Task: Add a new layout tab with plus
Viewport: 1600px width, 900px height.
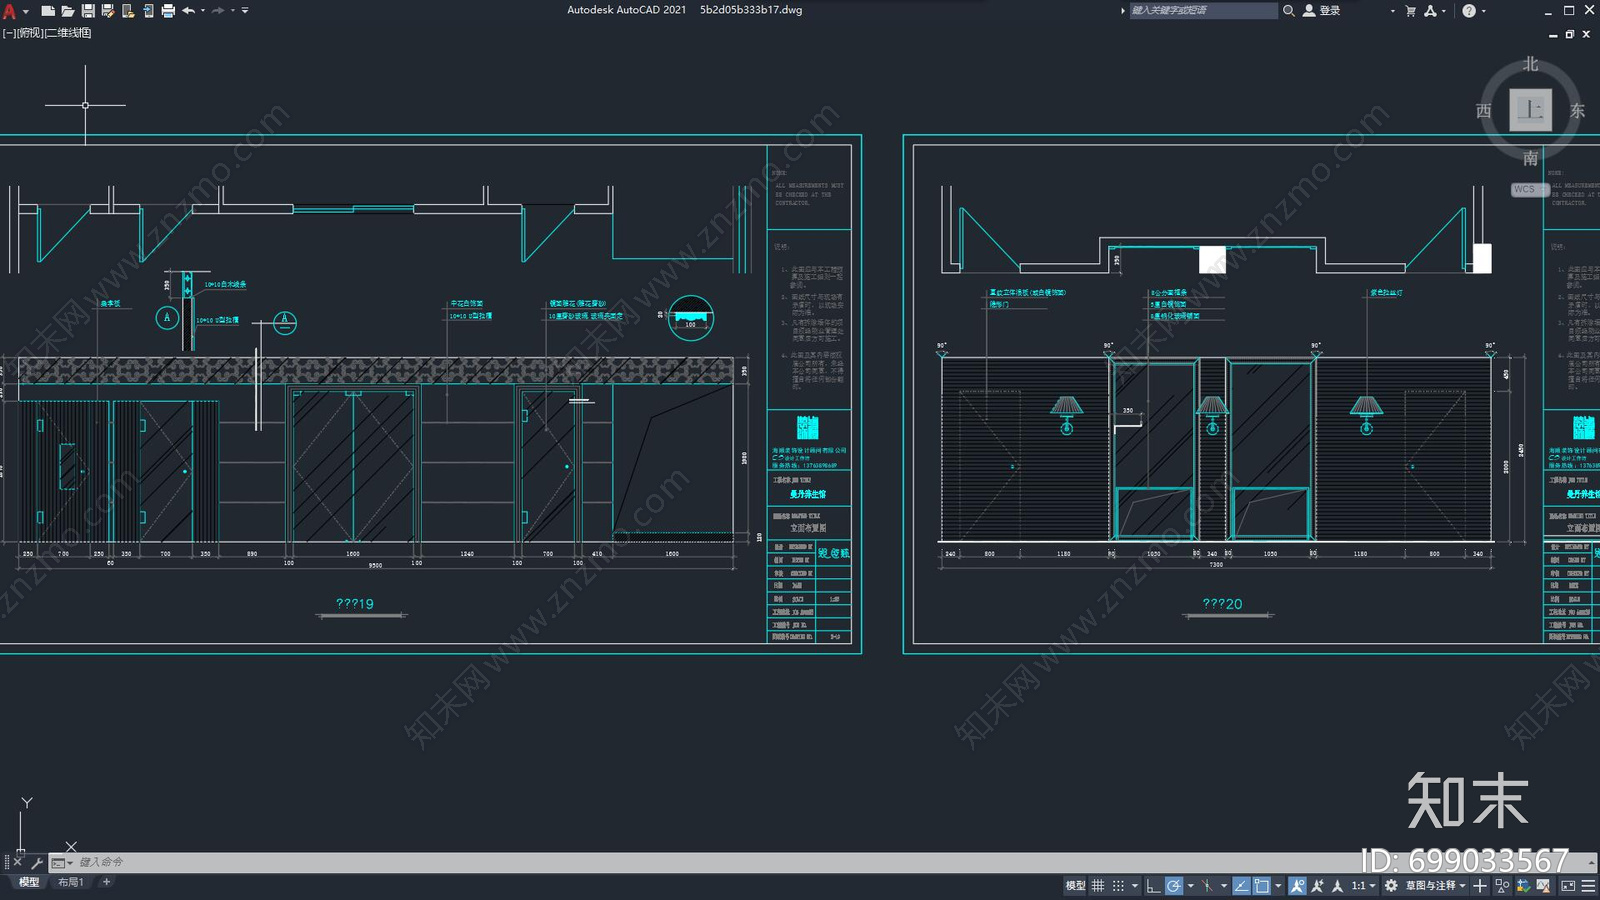Action: click(106, 882)
